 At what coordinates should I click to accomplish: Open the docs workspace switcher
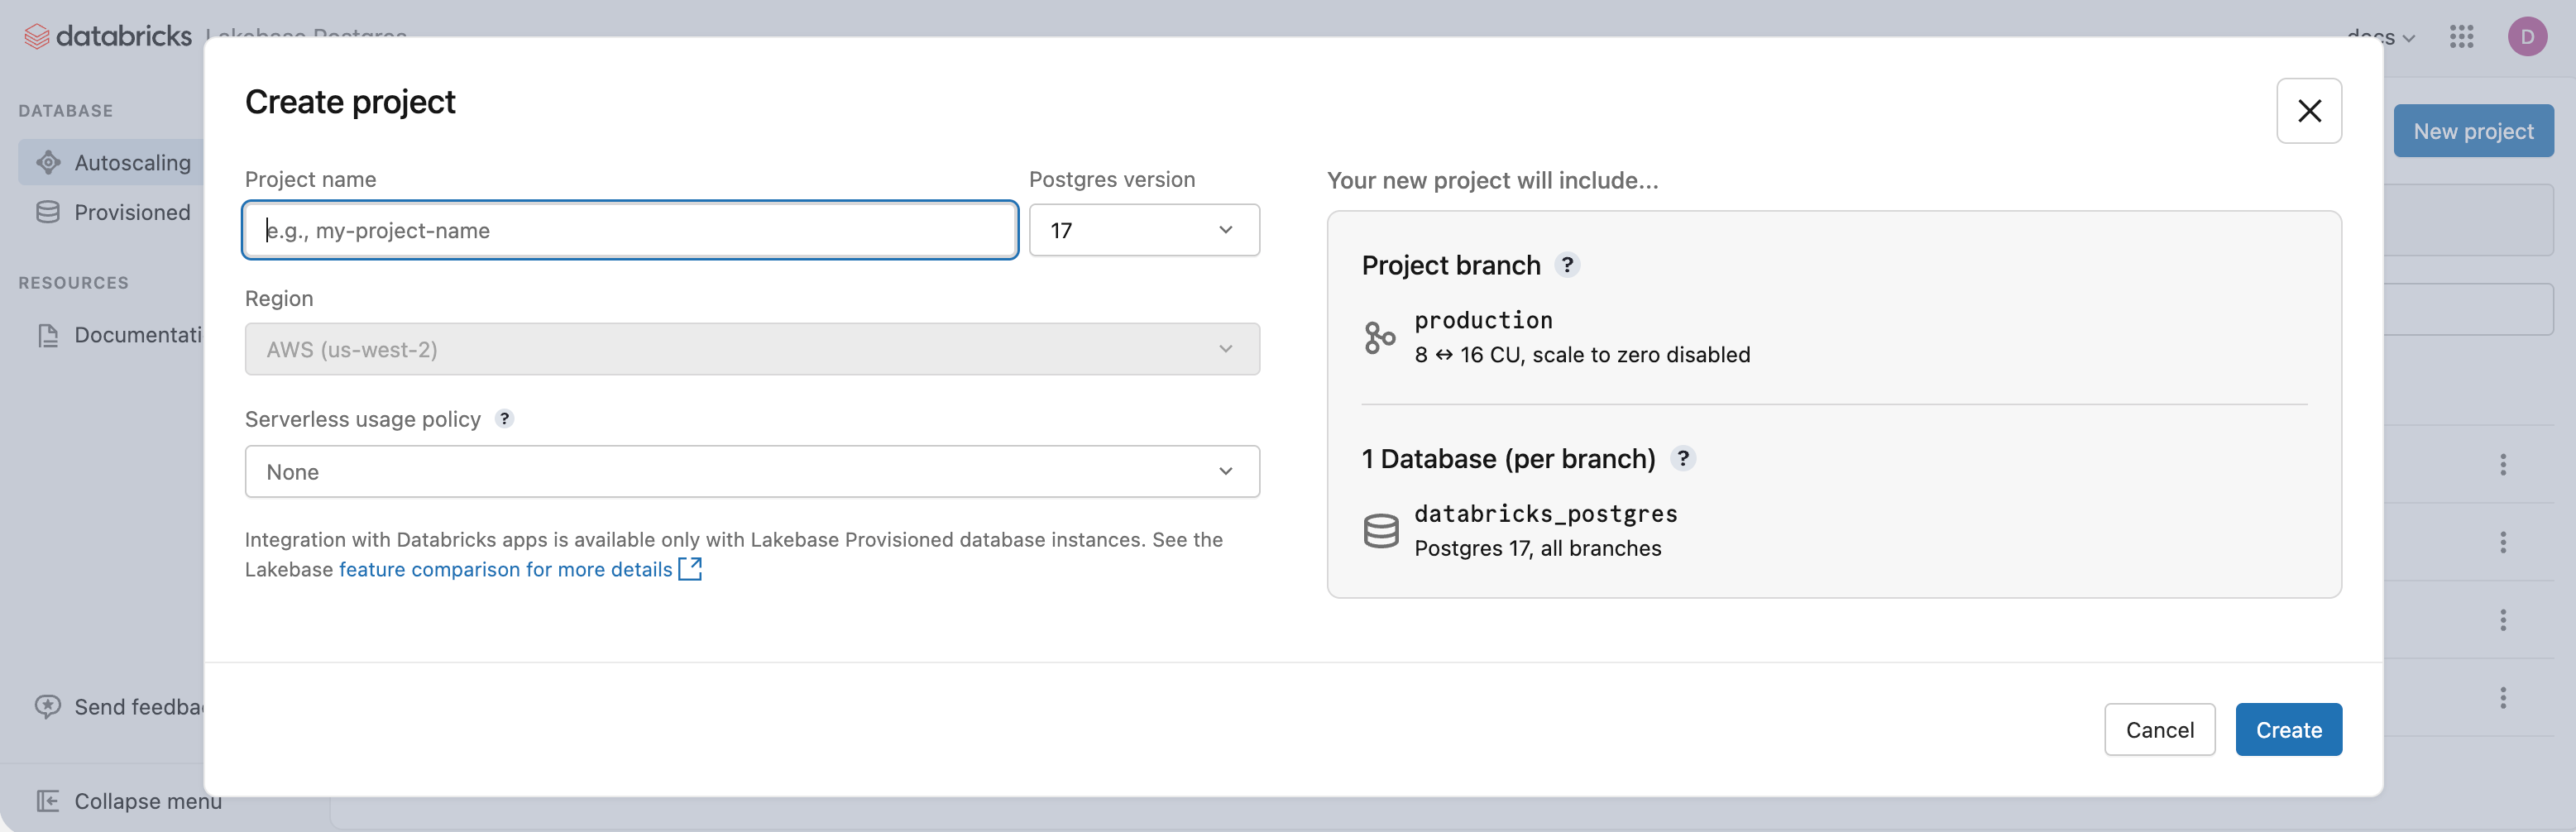pyautogui.click(x=2381, y=37)
